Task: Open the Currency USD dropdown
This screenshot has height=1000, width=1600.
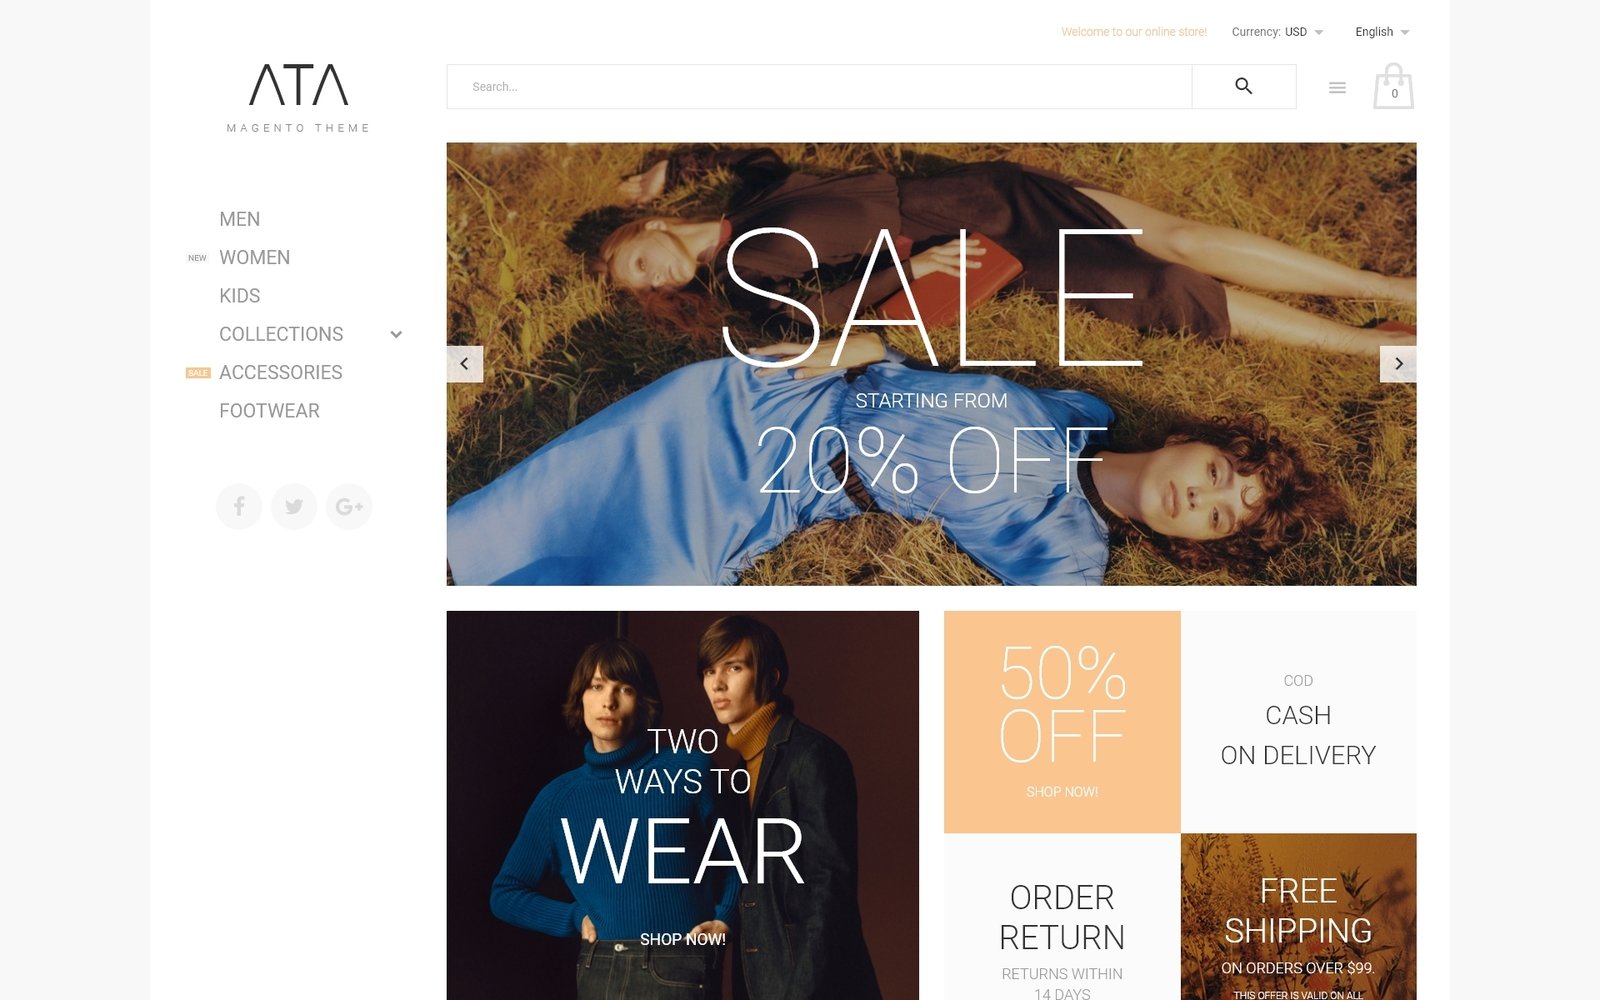Action: coord(1277,32)
